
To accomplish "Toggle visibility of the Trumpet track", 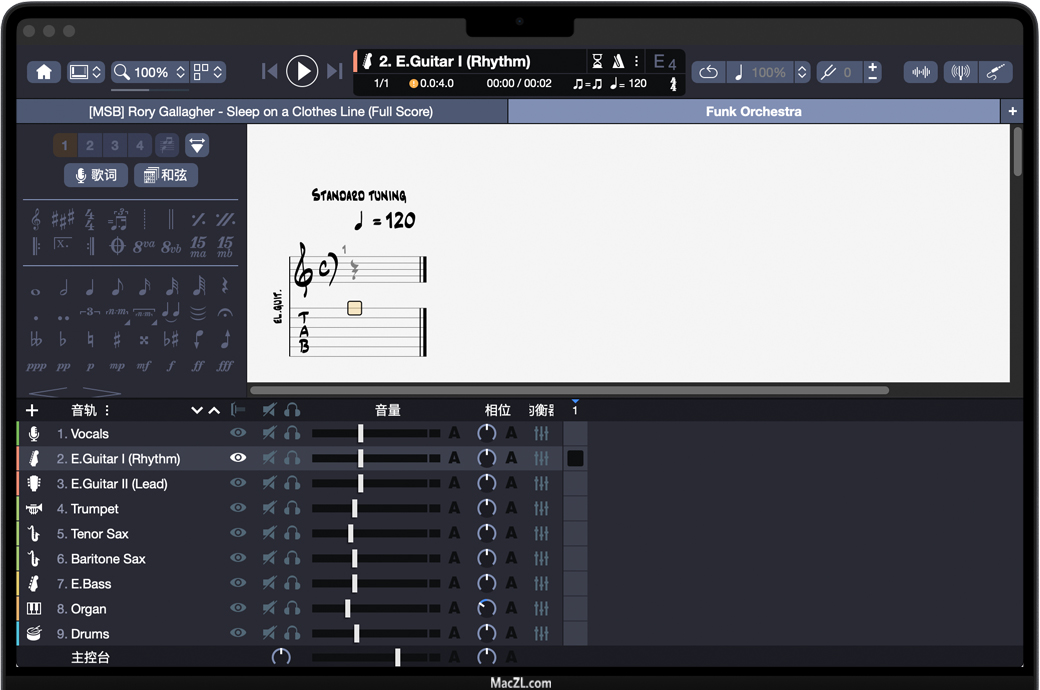I will [x=238, y=508].
